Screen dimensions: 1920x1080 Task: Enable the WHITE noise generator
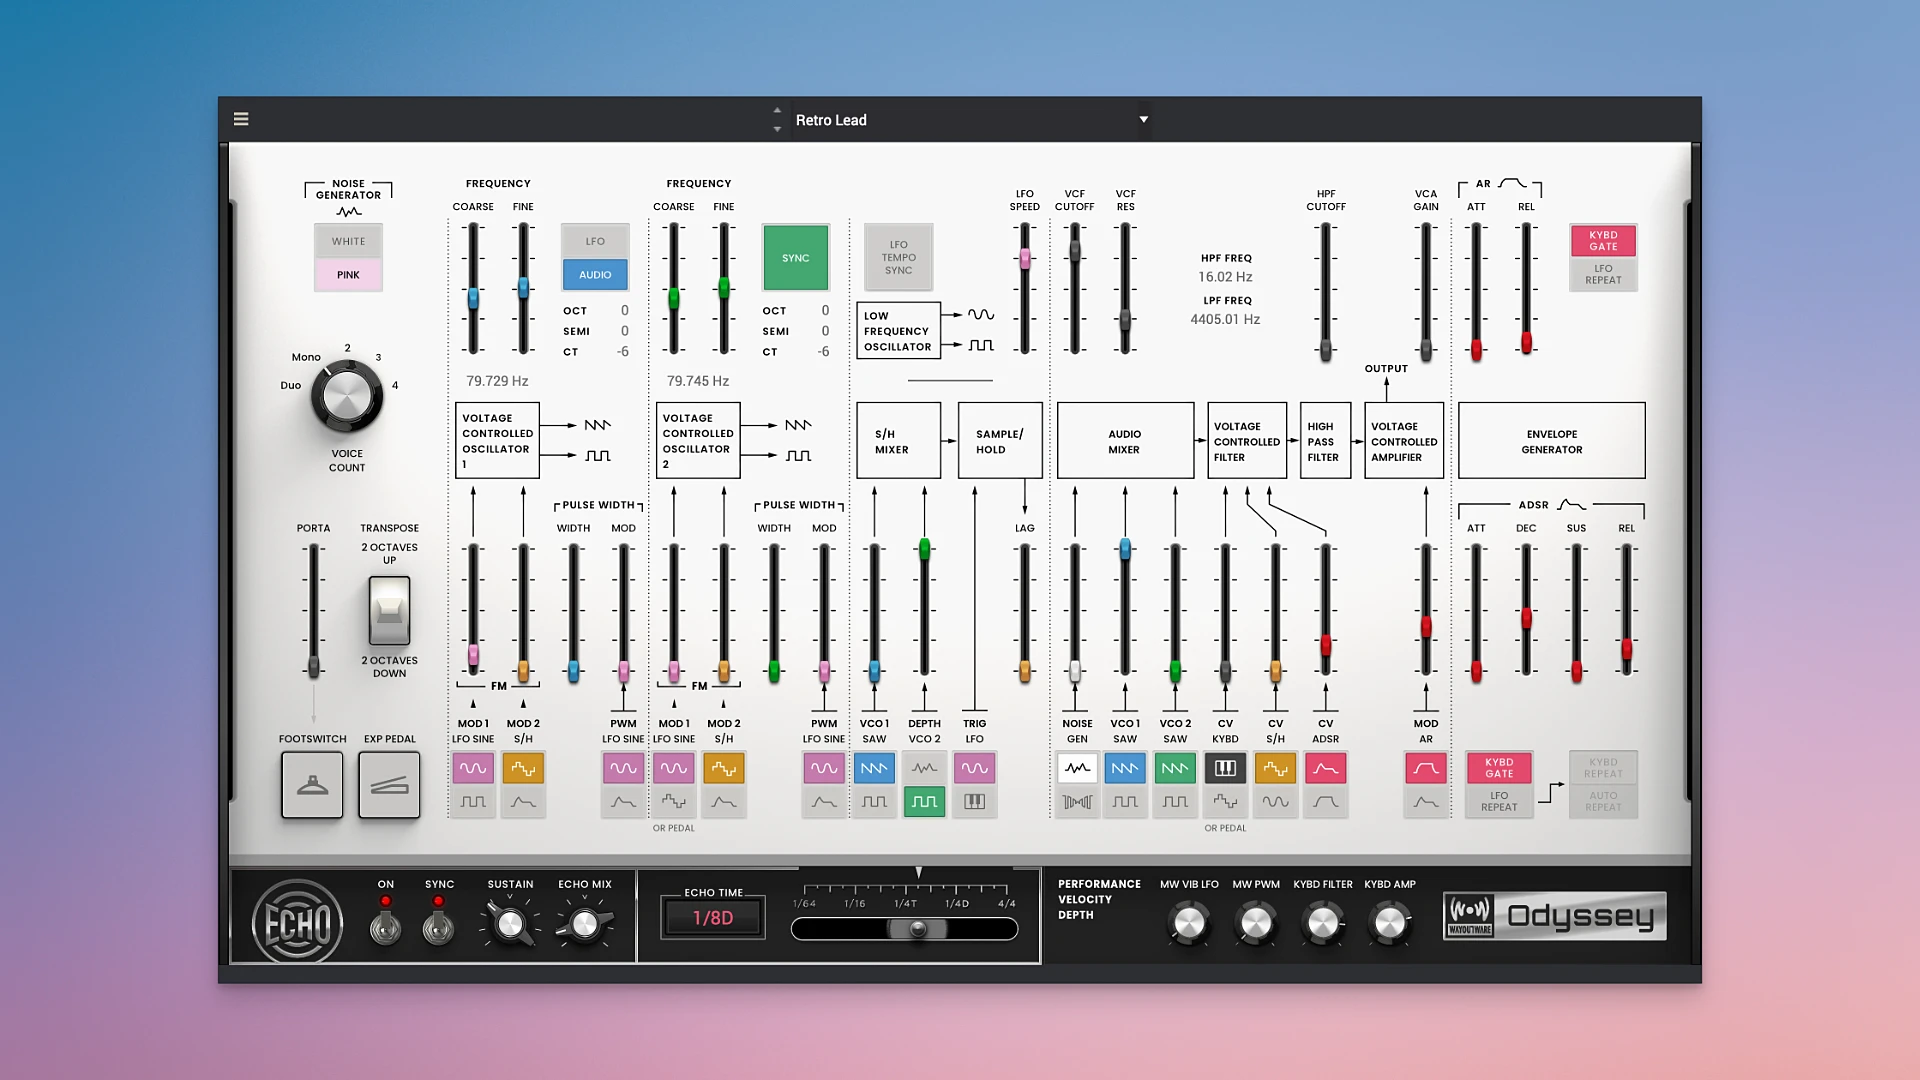(x=348, y=240)
